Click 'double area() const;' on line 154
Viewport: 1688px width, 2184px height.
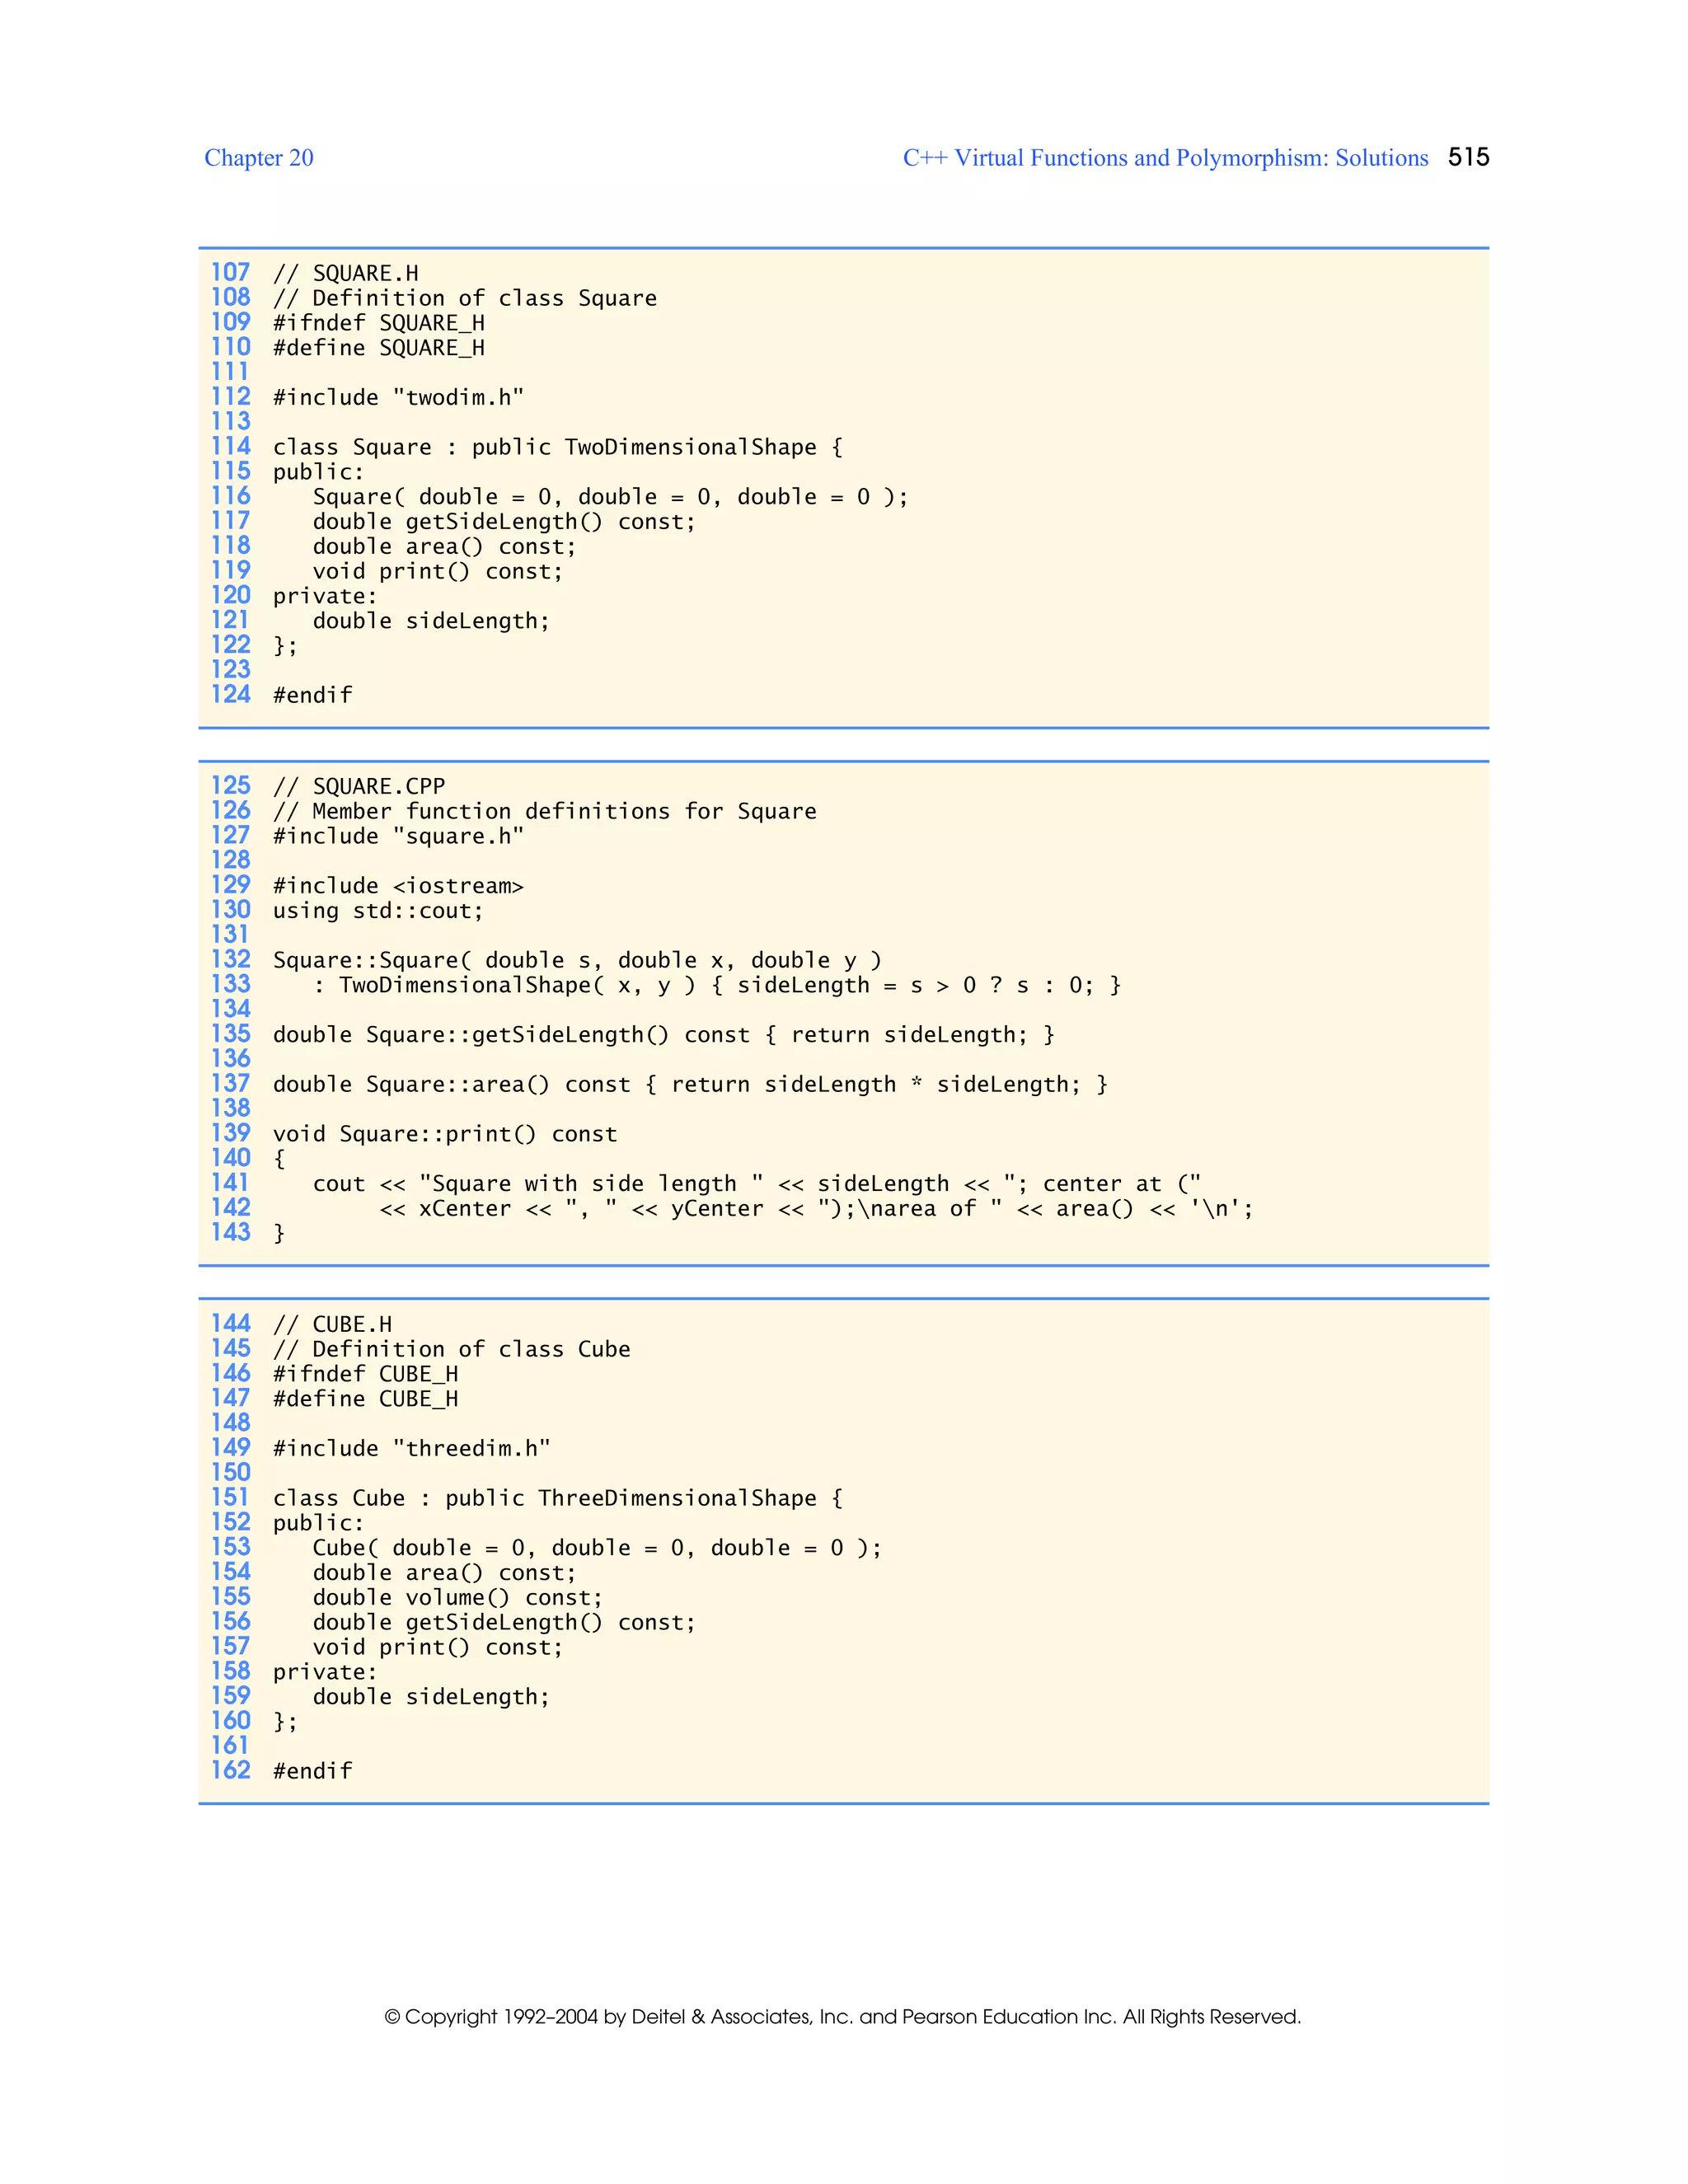coord(444,1573)
